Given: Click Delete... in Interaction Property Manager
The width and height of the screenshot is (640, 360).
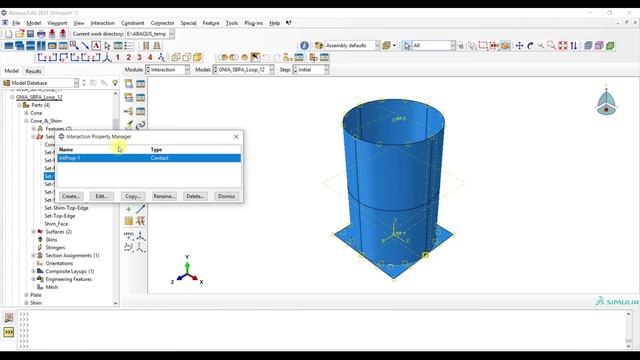Looking at the screenshot, I should coord(195,196).
